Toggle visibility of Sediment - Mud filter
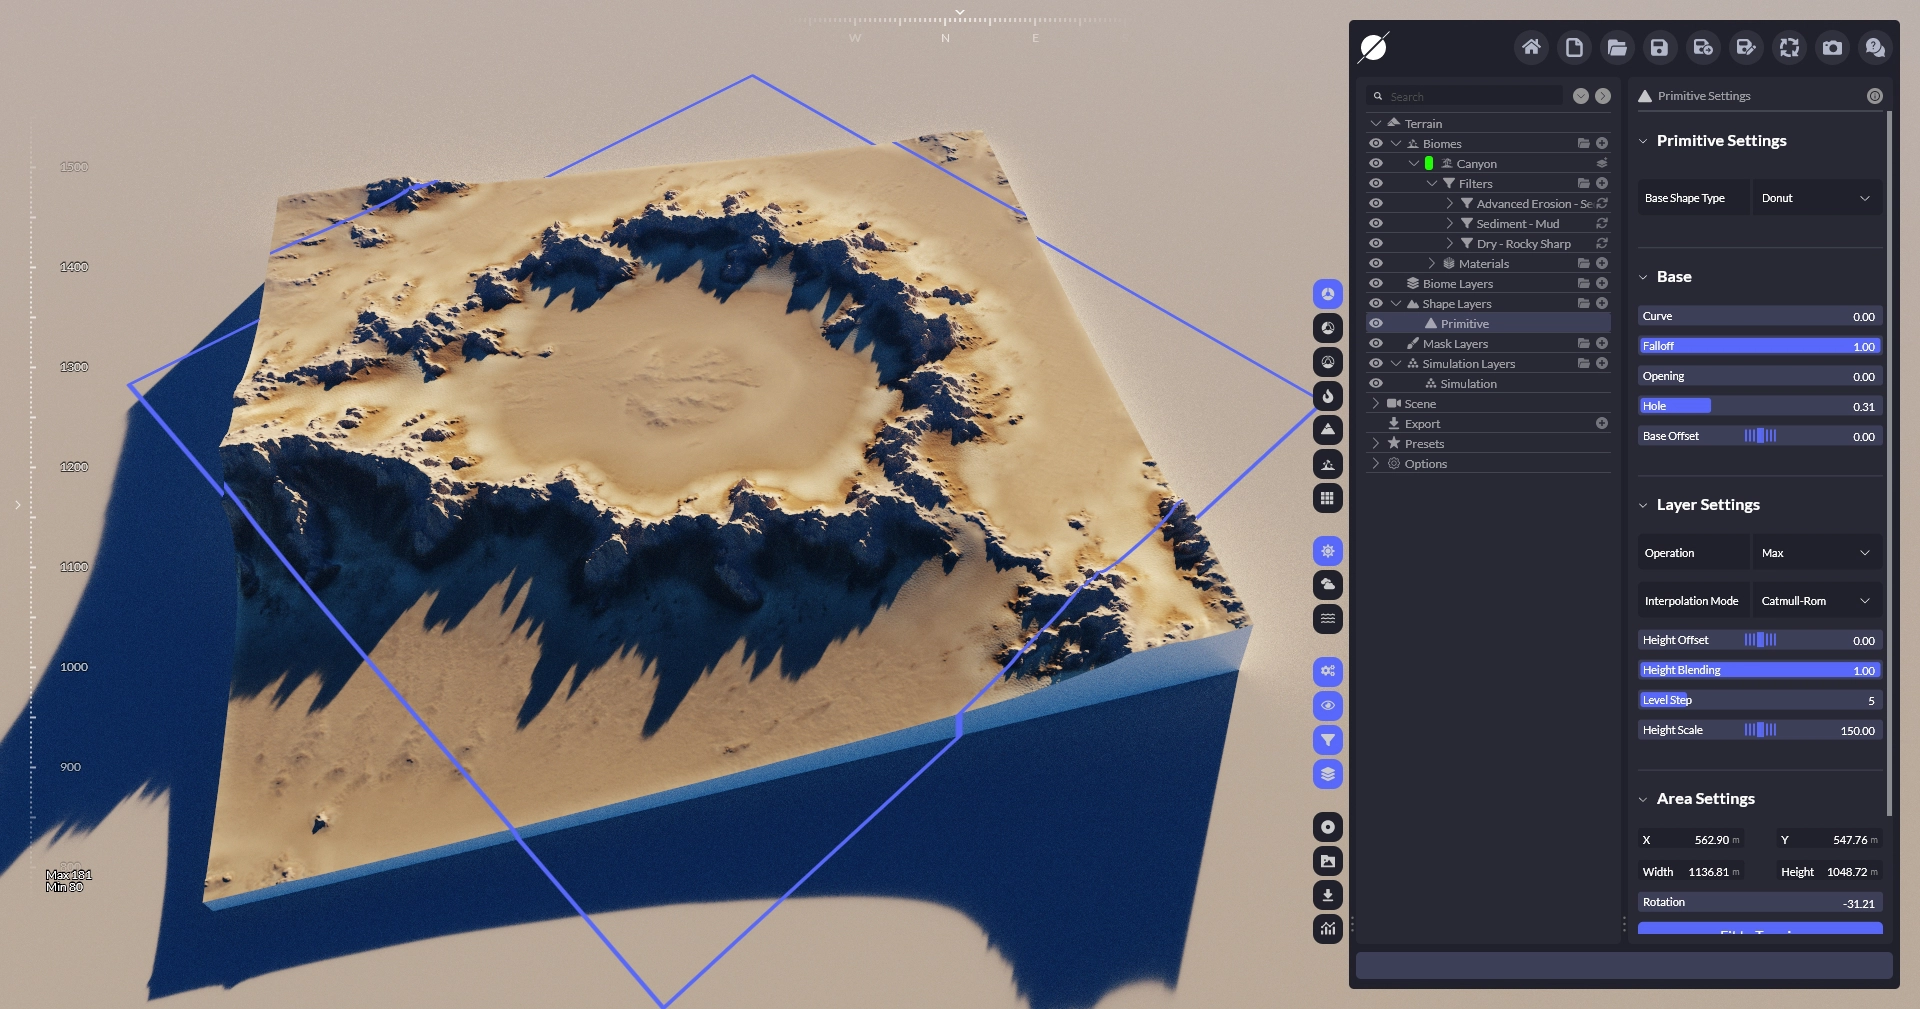 1376,224
